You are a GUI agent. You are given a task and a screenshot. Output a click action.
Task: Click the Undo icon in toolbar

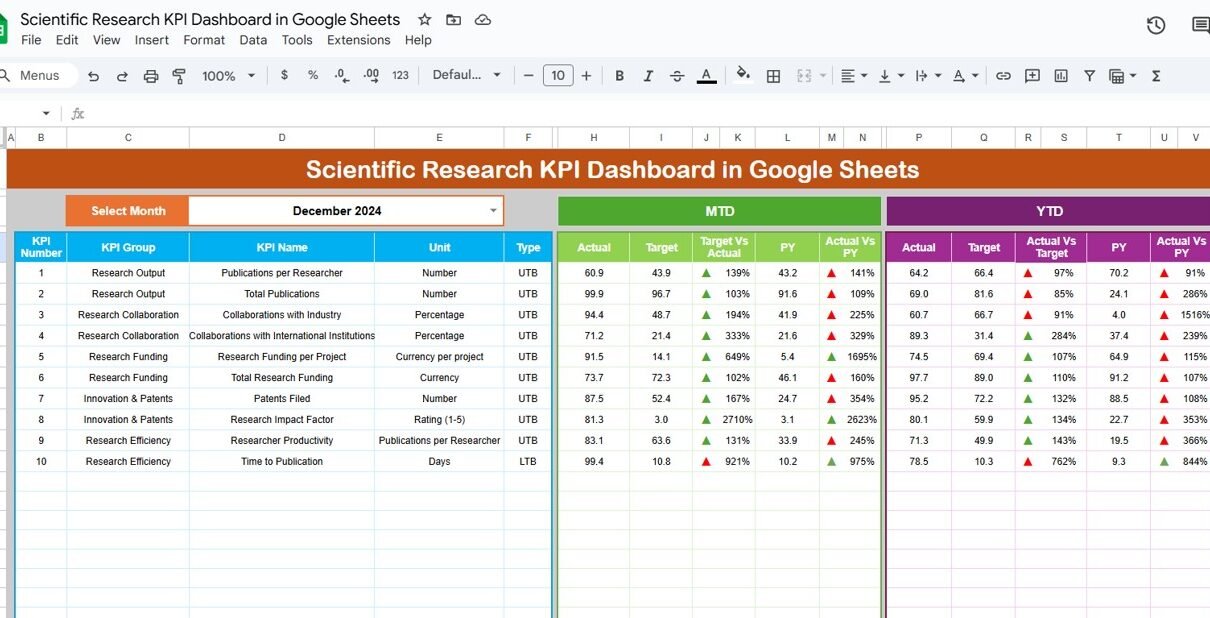click(x=93, y=76)
